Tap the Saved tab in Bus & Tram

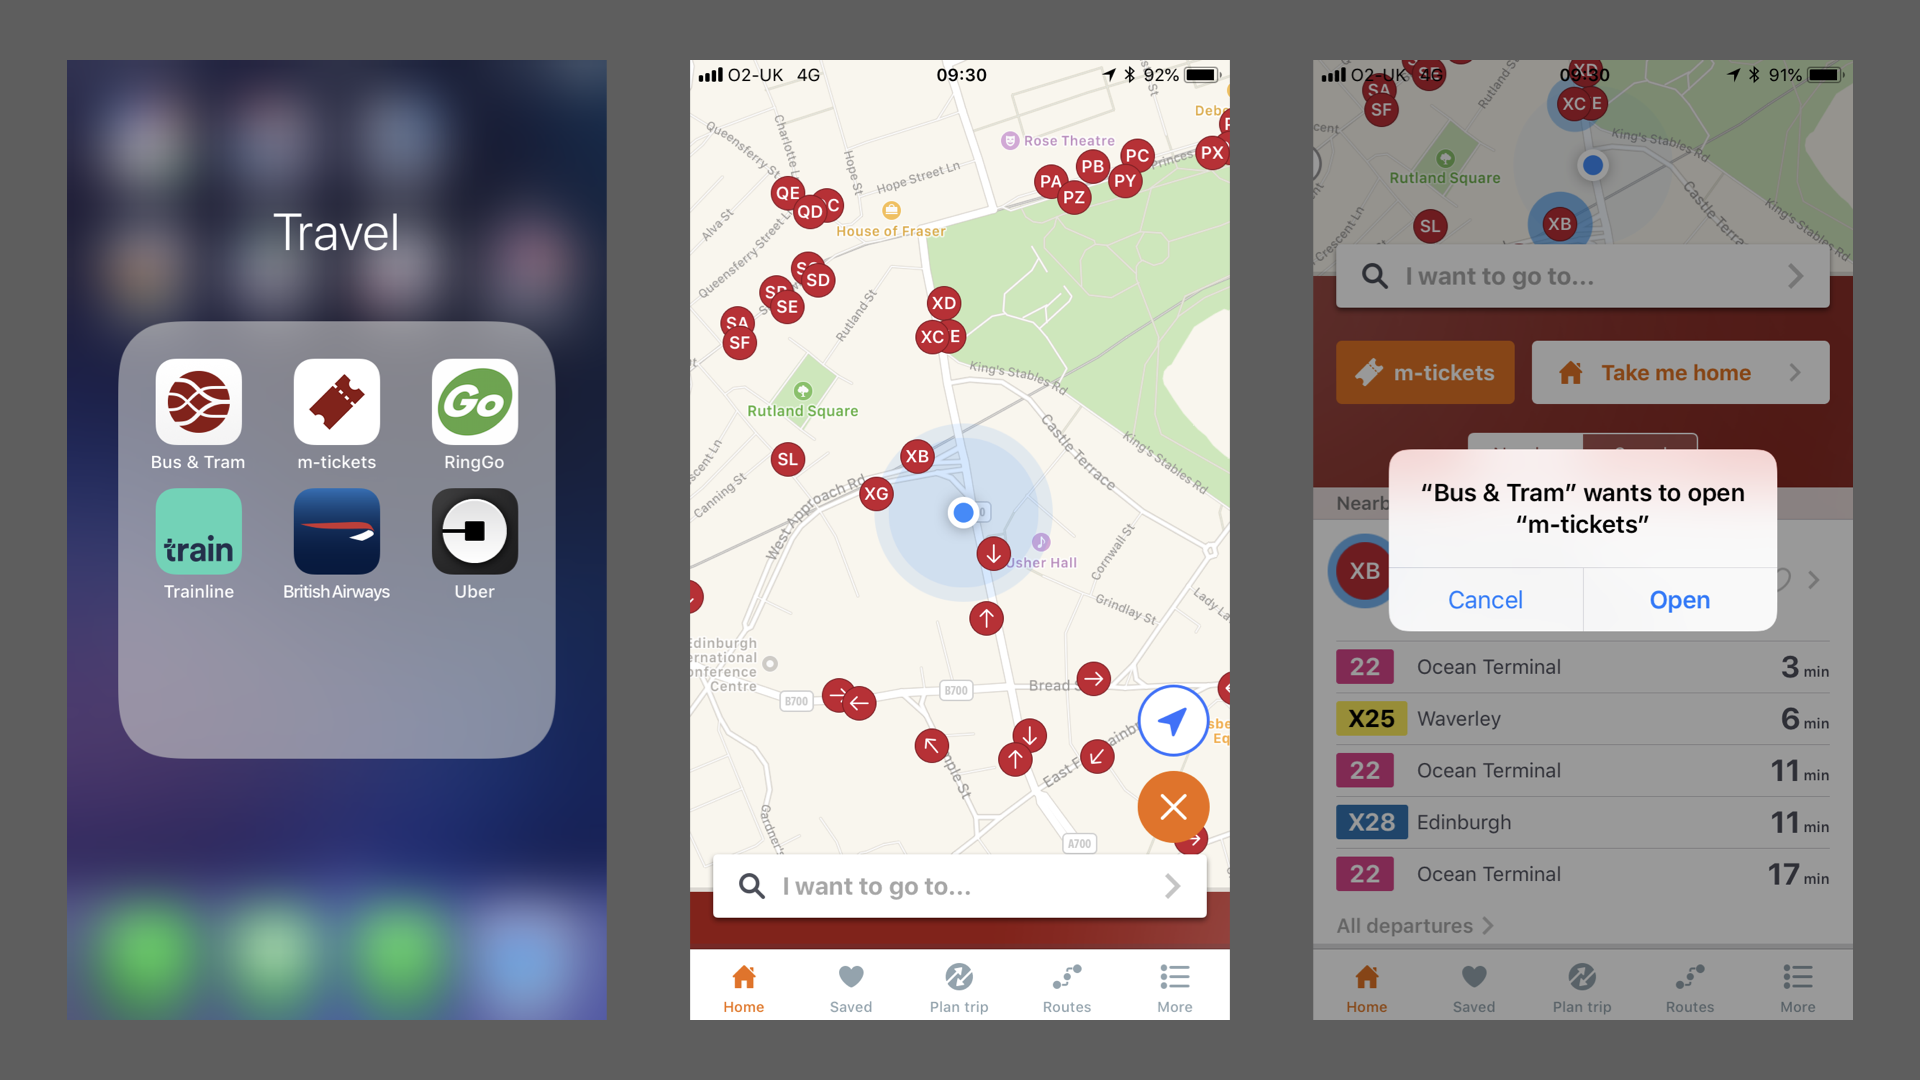coord(849,989)
